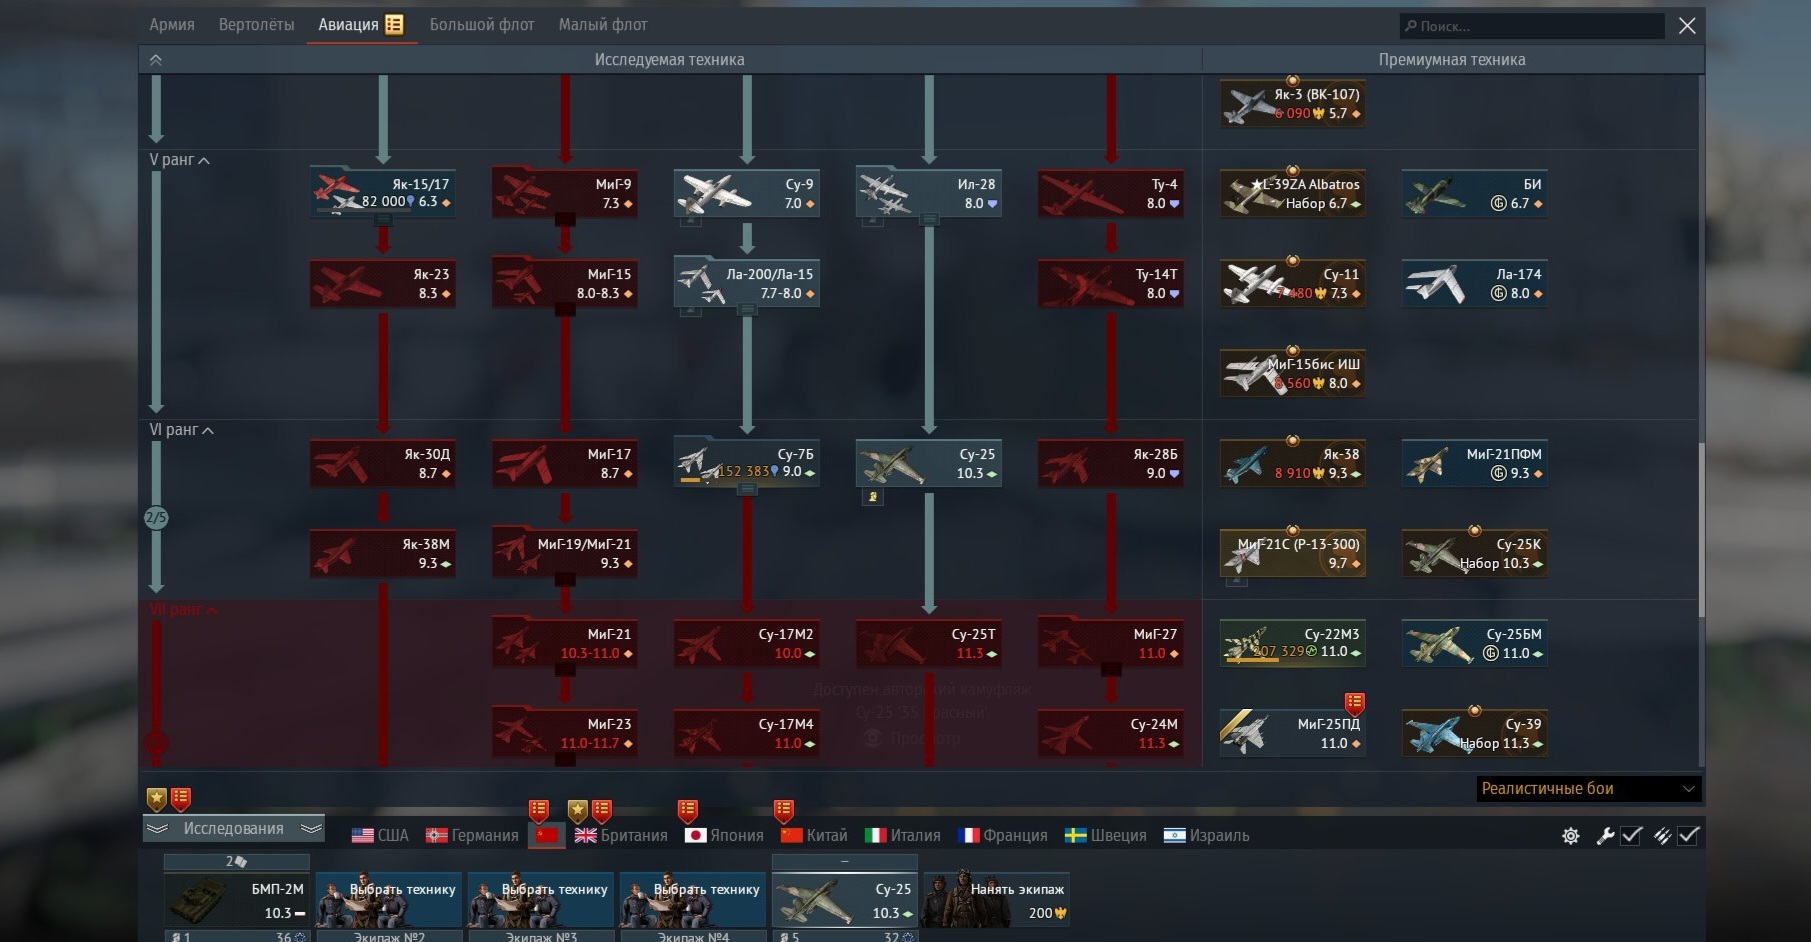
Task: Select the Су-25Т aircraft card
Action: [929, 643]
